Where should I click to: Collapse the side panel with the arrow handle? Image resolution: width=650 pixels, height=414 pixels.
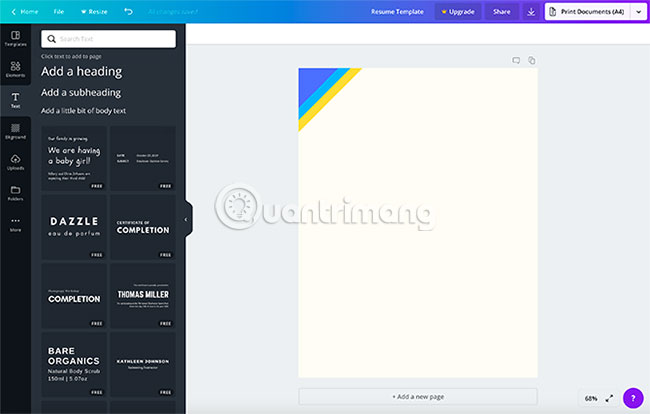click(187, 219)
